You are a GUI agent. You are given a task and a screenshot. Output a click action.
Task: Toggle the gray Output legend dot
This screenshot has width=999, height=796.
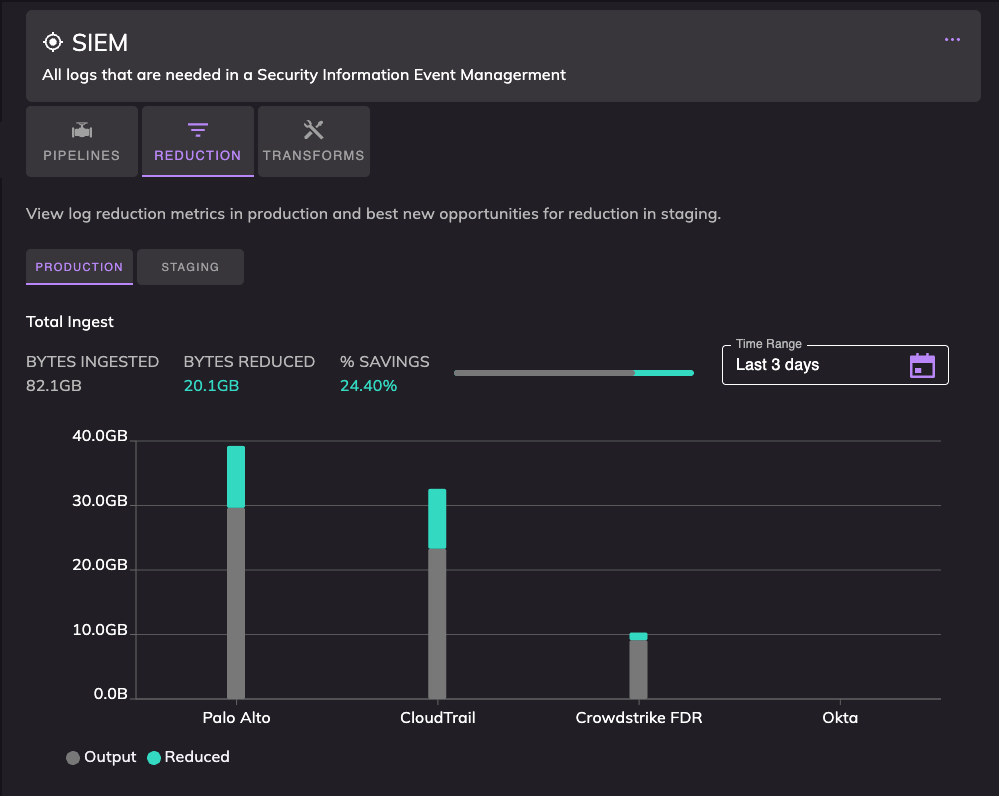tap(73, 758)
